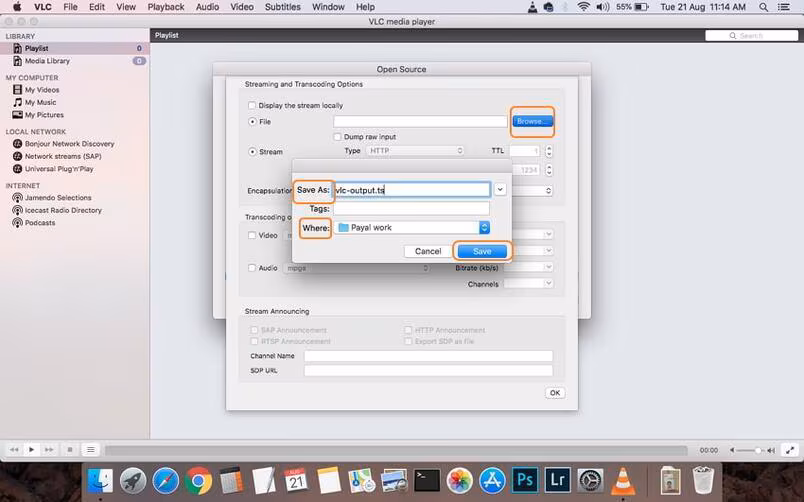Open Terminal from the dock
Screen dimensions: 804x502
(x=427, y=481)
